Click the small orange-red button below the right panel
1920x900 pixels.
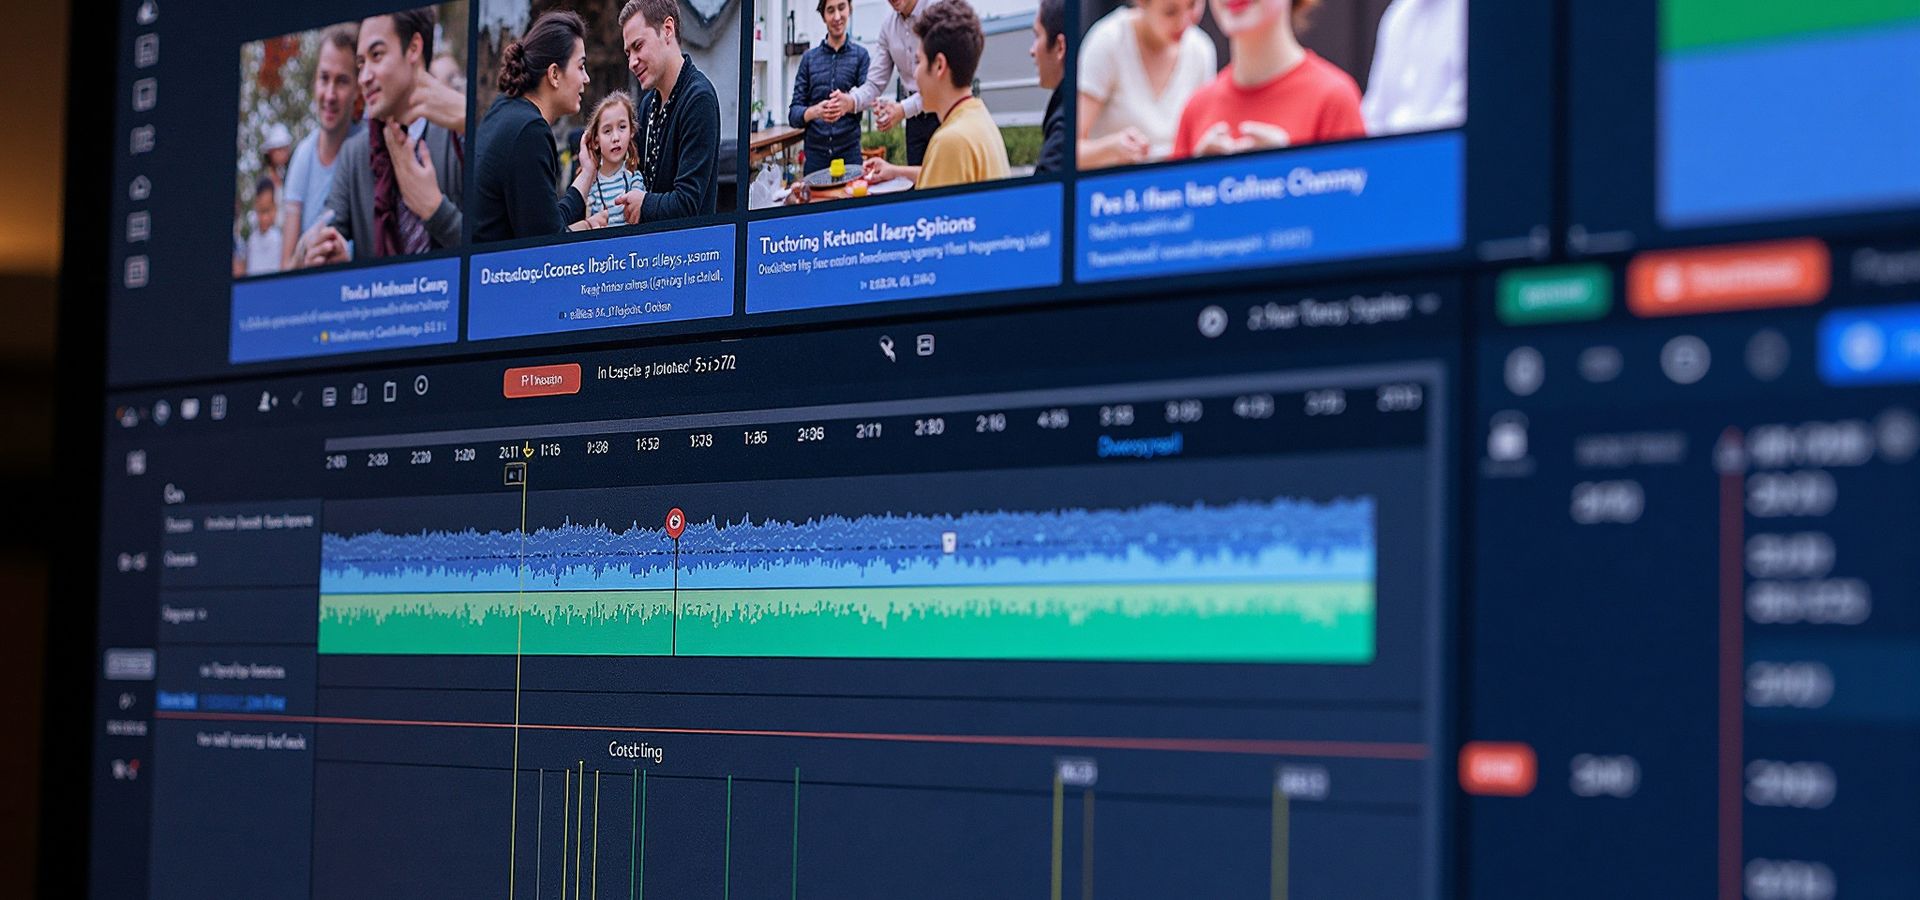coord(1497,768)
